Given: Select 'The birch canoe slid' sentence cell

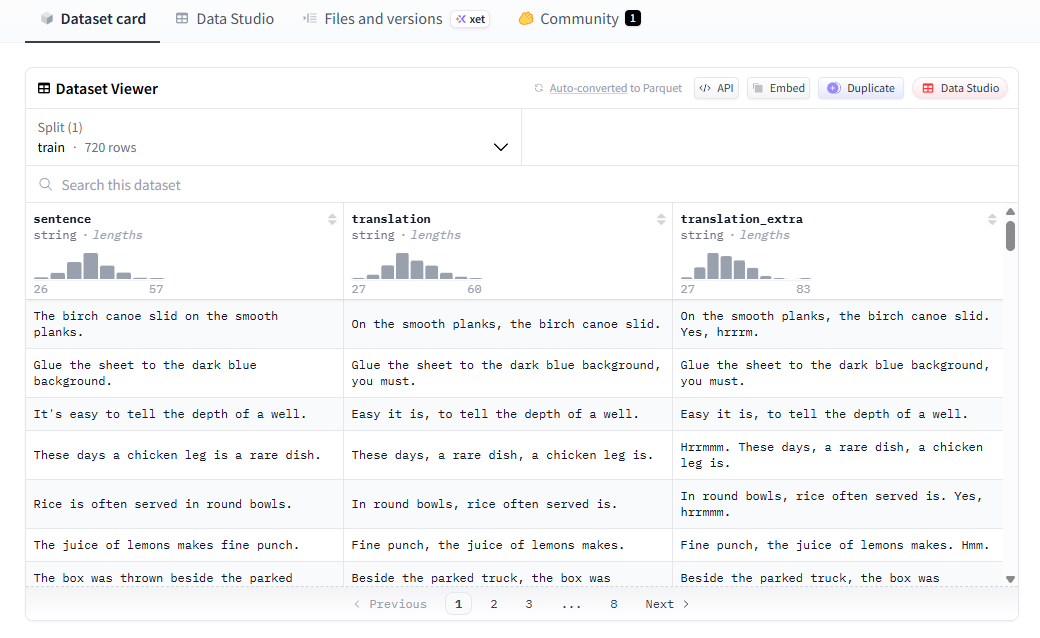Looking at the screenshot, I should [184, 324].
